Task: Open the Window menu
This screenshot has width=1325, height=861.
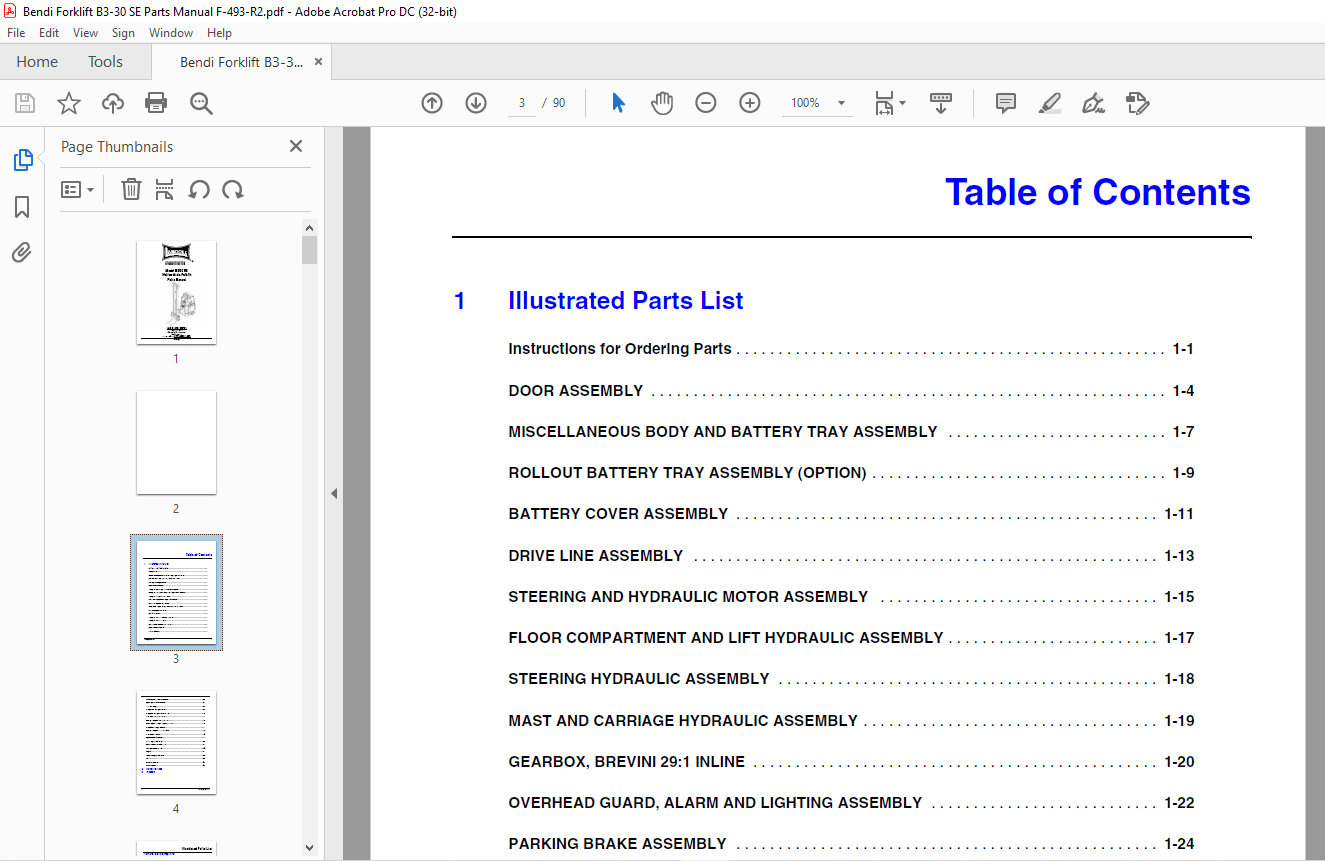Action: pyautogui.click(x=171, y=33)
